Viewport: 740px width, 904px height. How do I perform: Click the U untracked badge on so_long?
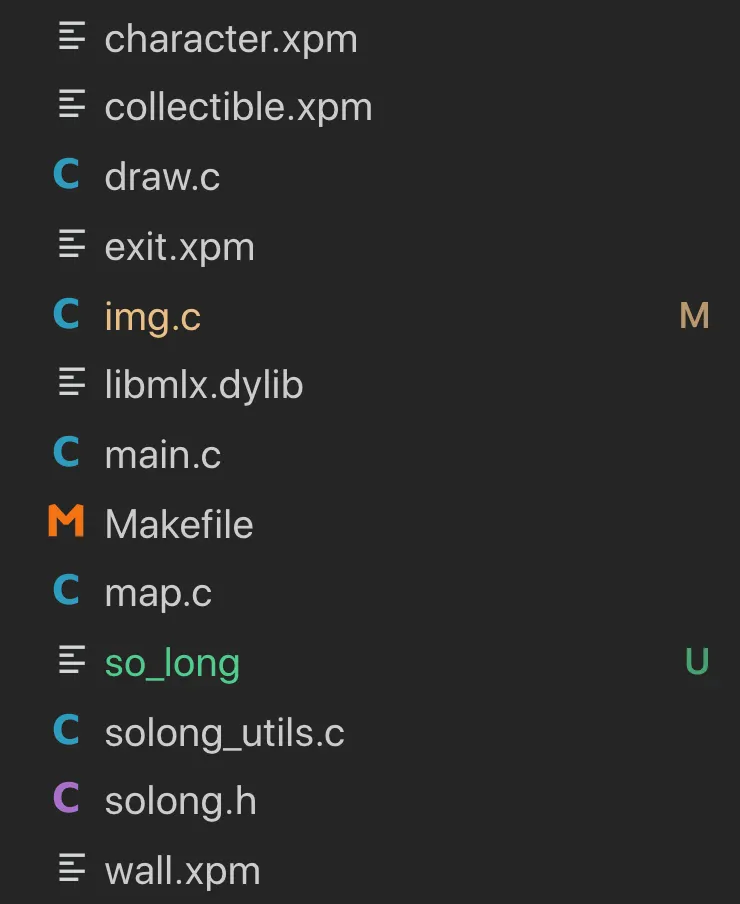click(697, 662)
